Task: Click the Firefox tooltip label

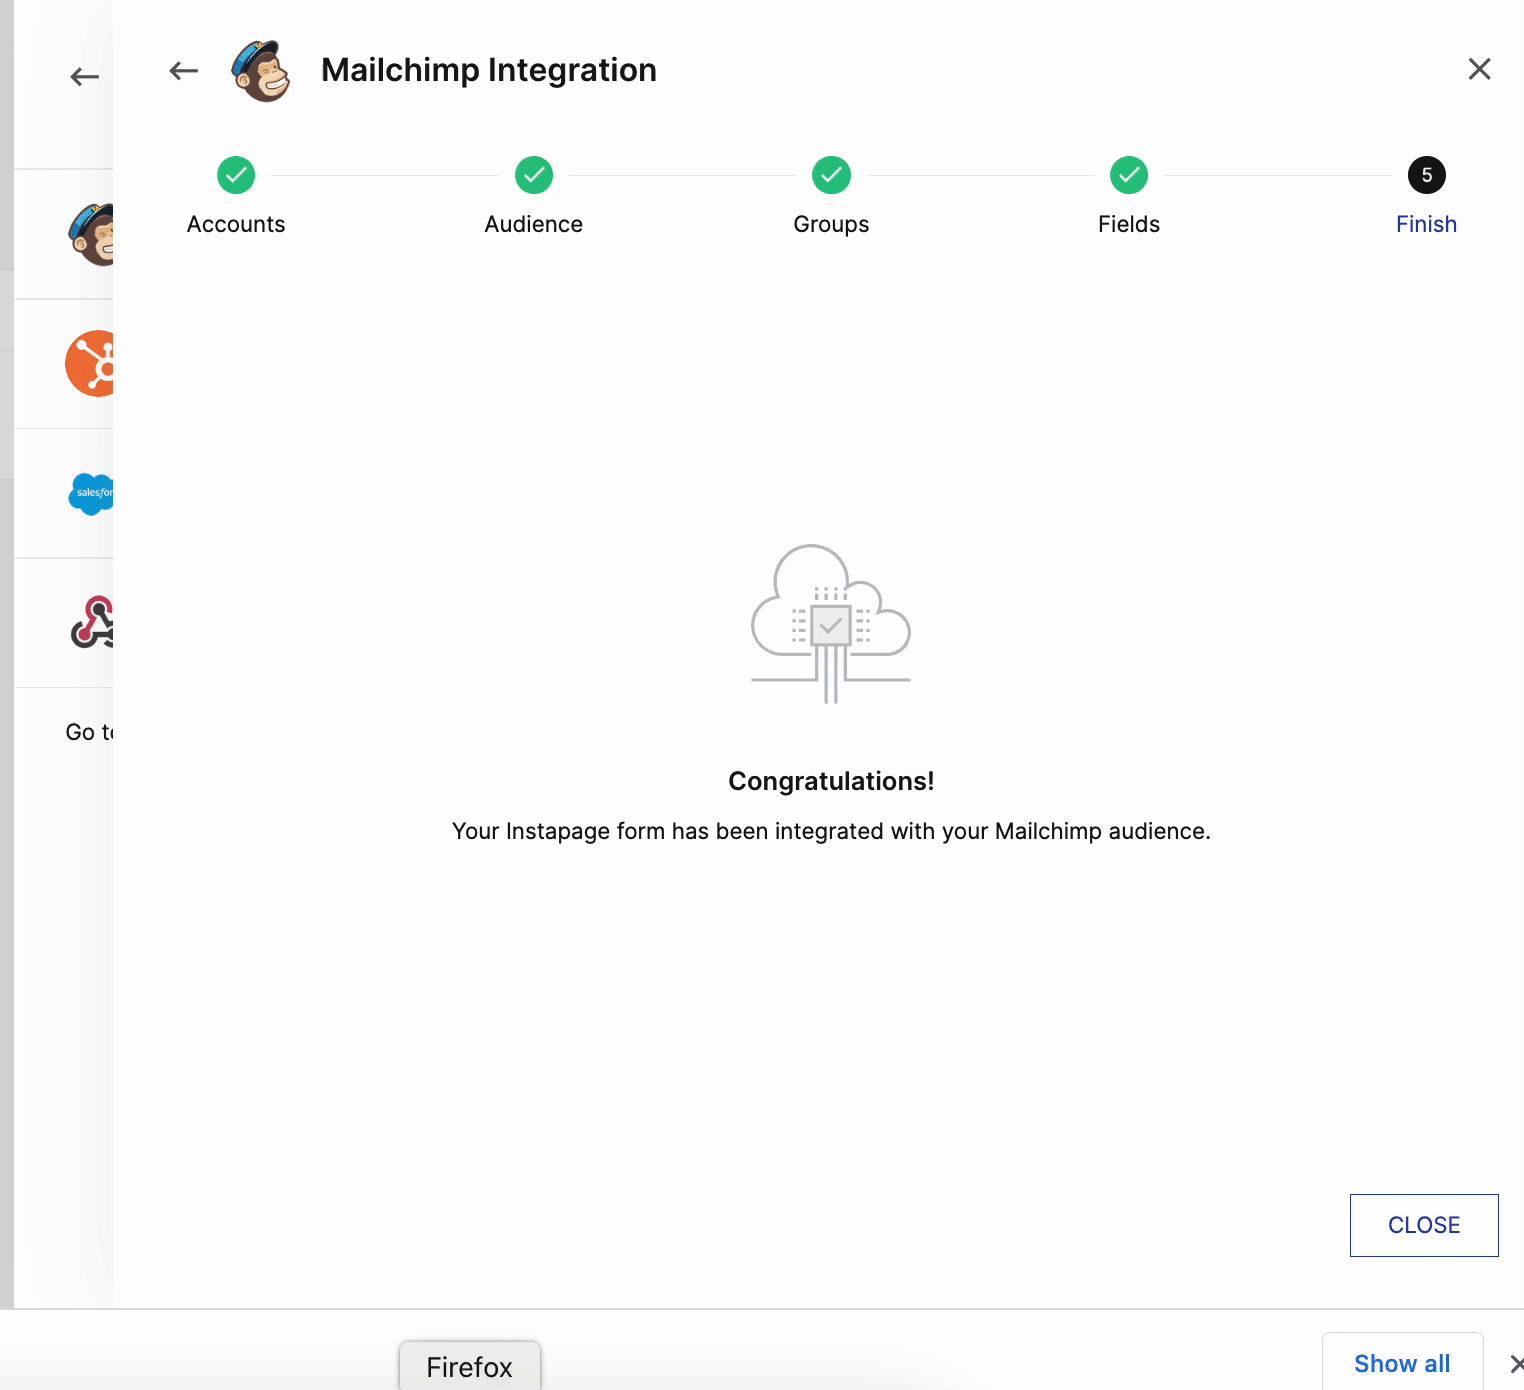Action: point(470,1366)
